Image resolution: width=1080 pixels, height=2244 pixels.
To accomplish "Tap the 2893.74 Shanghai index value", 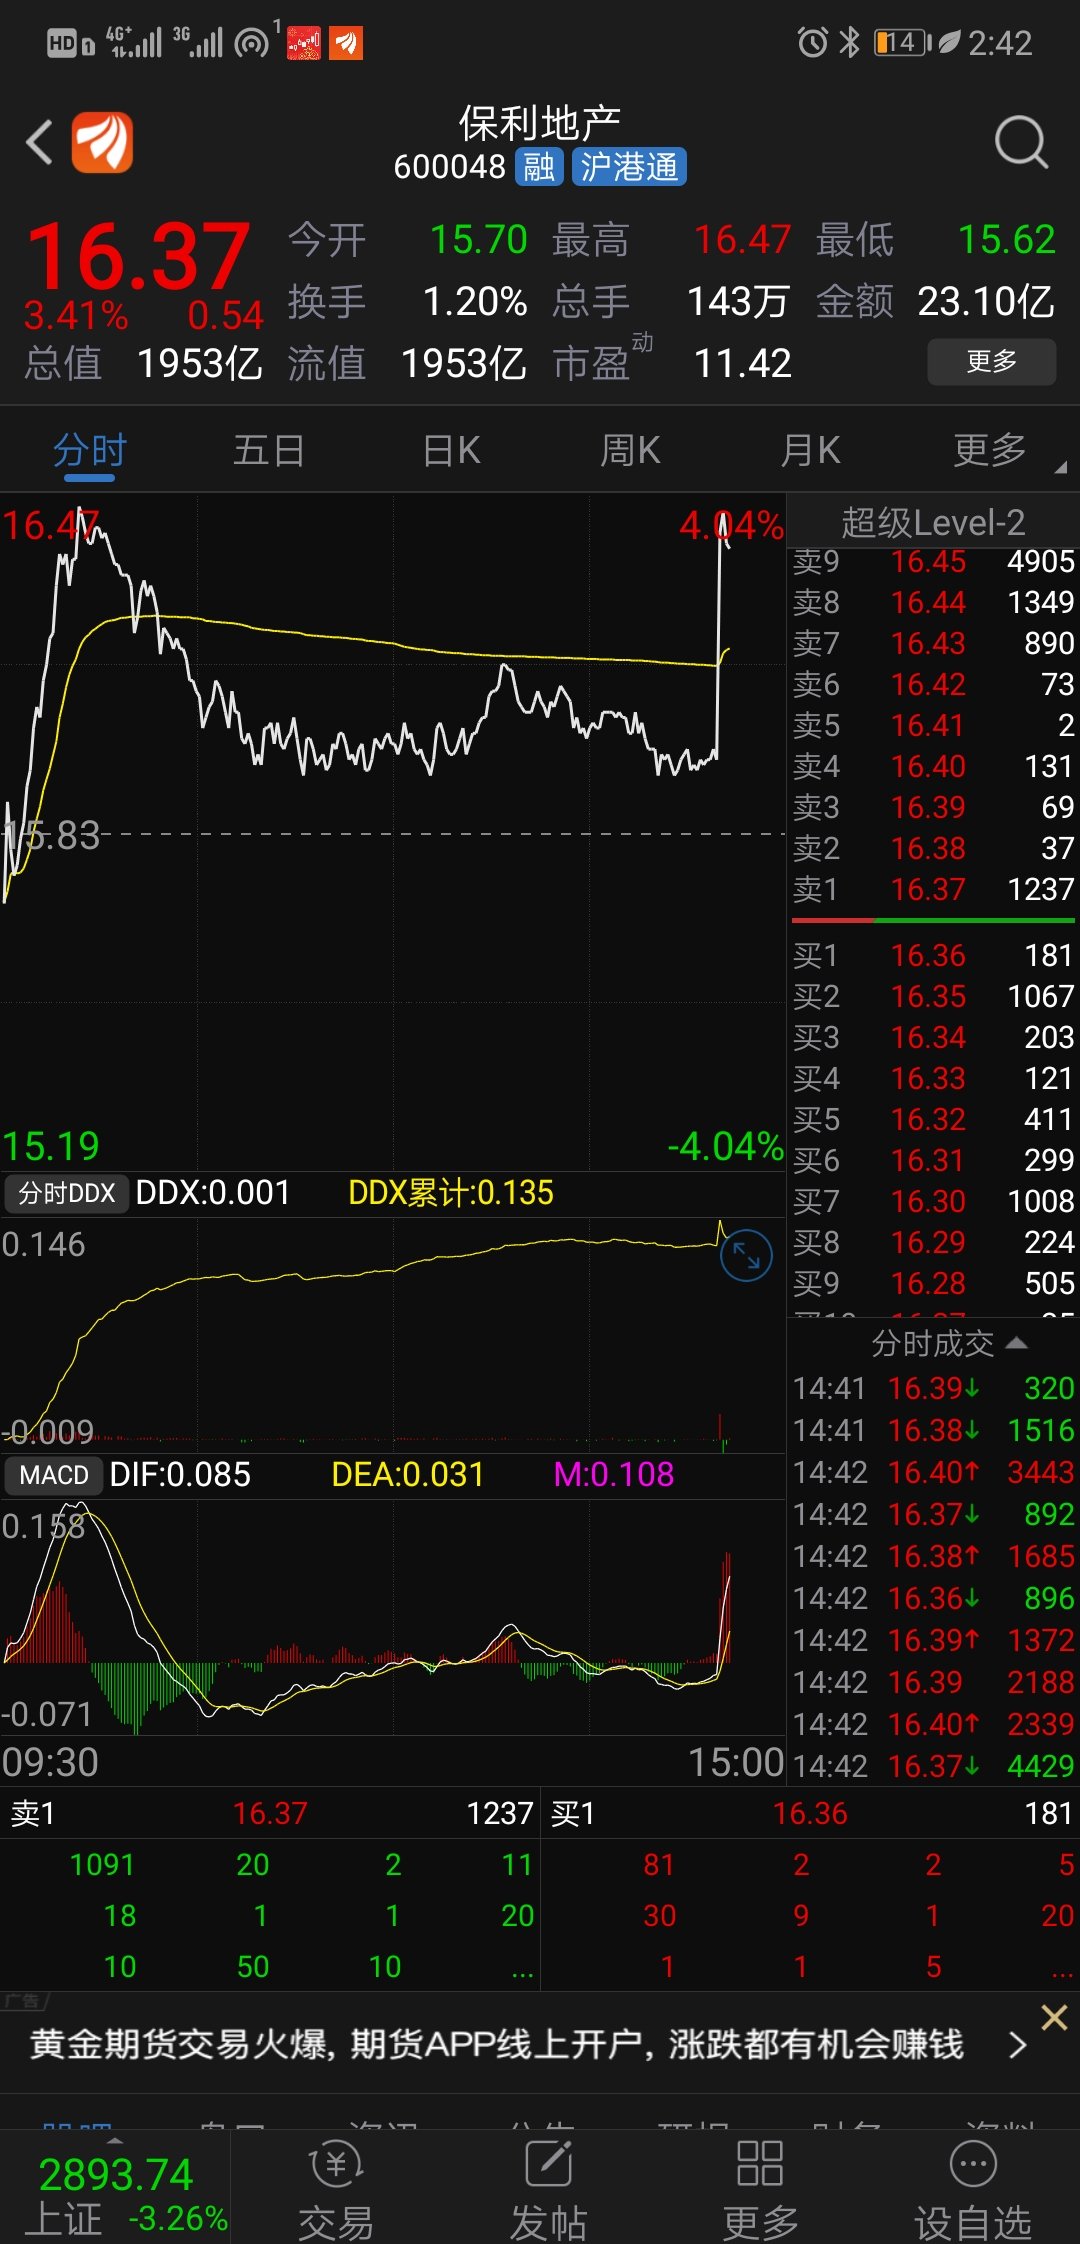I will (x=115, y=2175).
